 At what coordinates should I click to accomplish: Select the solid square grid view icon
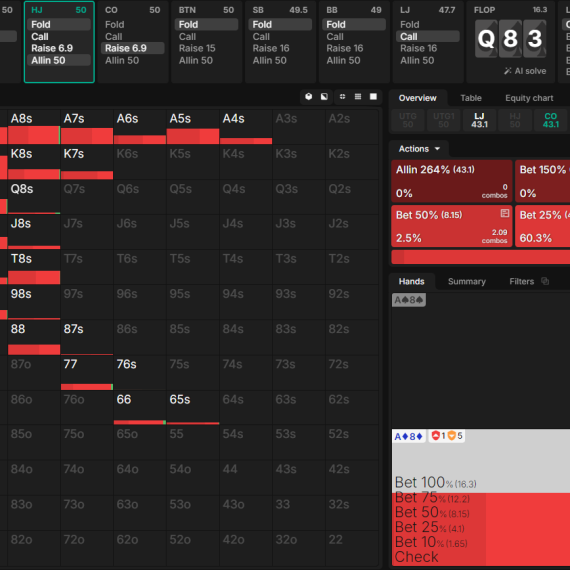[373, 96]
